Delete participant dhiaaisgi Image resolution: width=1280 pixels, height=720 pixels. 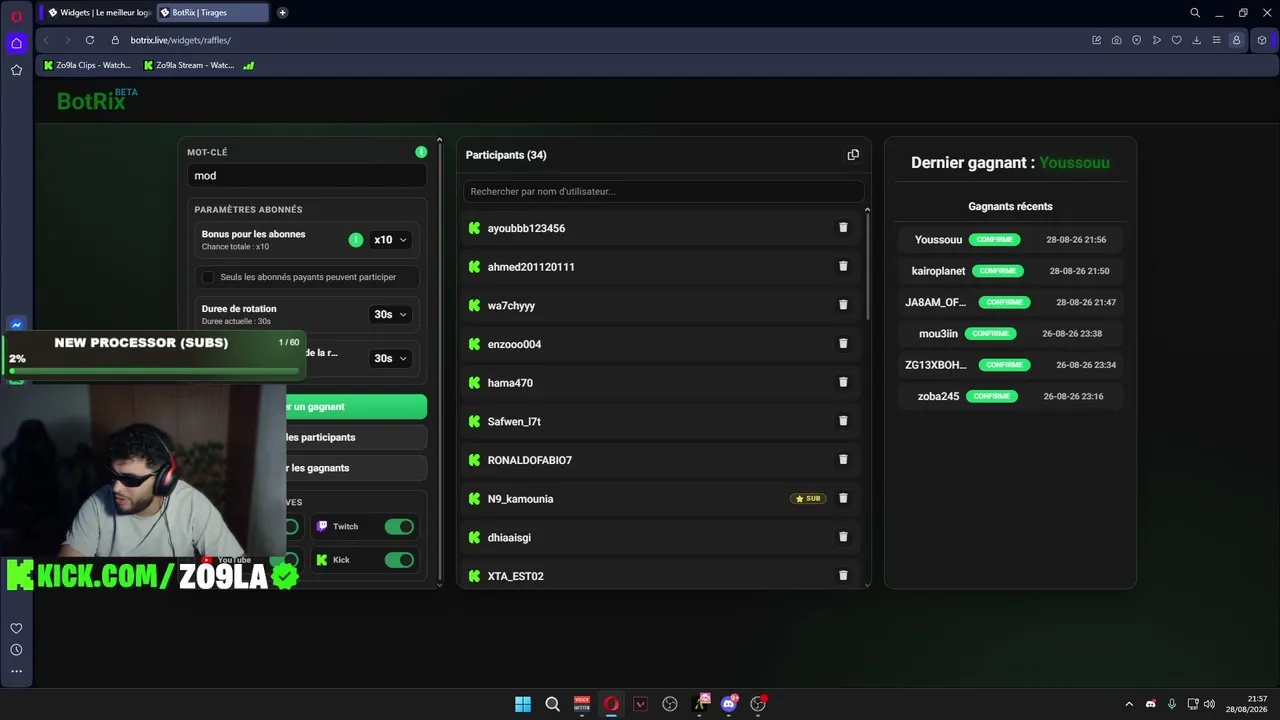click(x=843, y=537)
